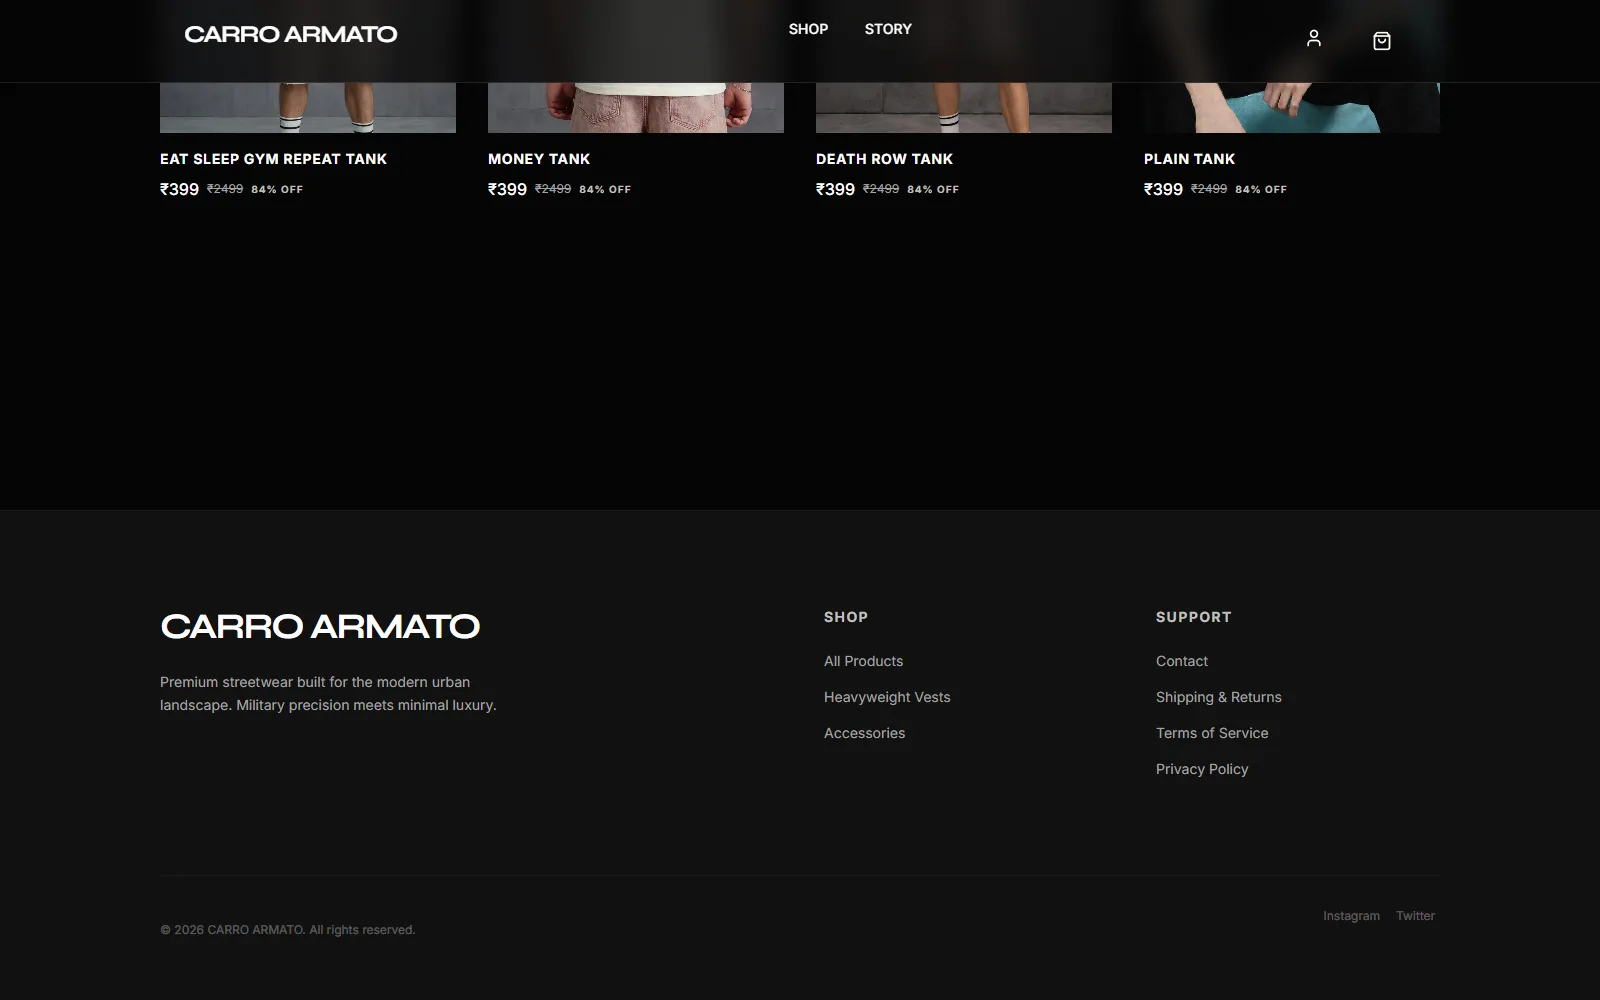
Task: Visit the Twitter footer link
Action: (1415, 916)
